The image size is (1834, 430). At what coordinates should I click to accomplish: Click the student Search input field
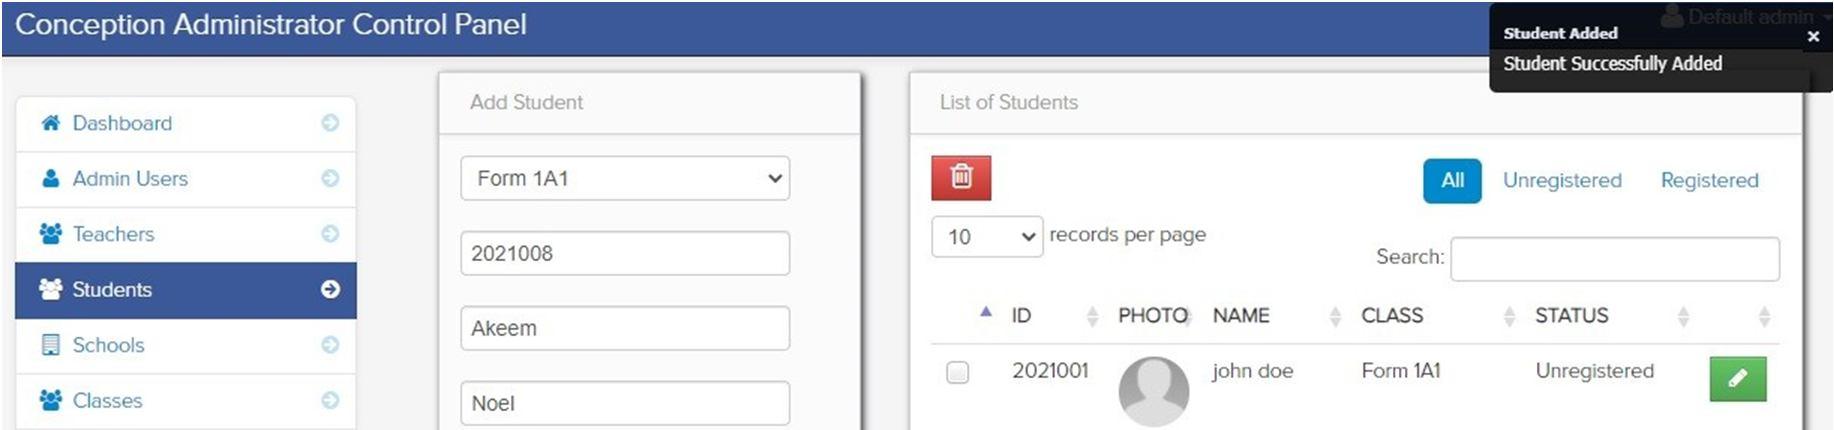coord(1614,258)
